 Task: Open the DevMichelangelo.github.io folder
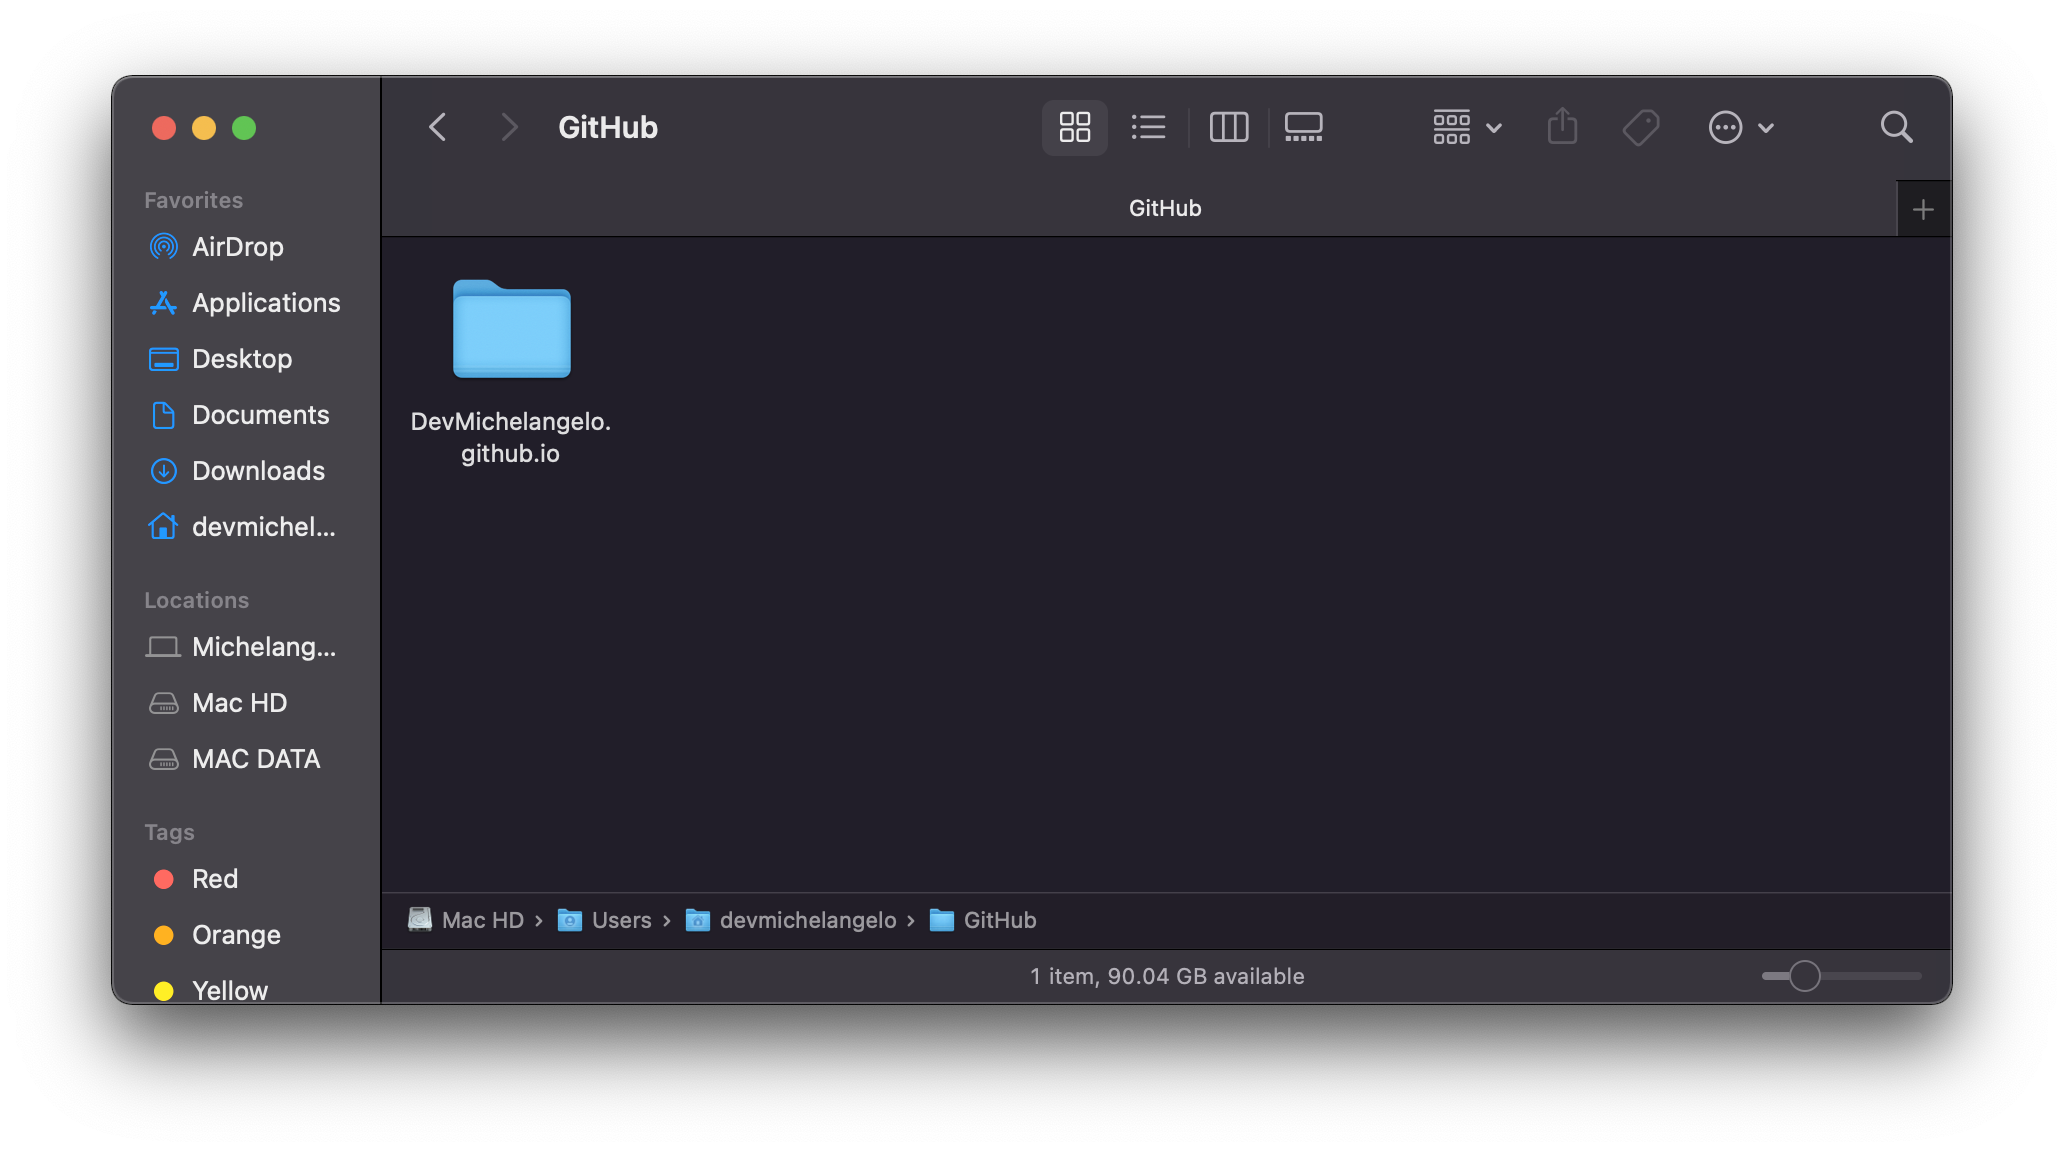[x=510, y=331]
